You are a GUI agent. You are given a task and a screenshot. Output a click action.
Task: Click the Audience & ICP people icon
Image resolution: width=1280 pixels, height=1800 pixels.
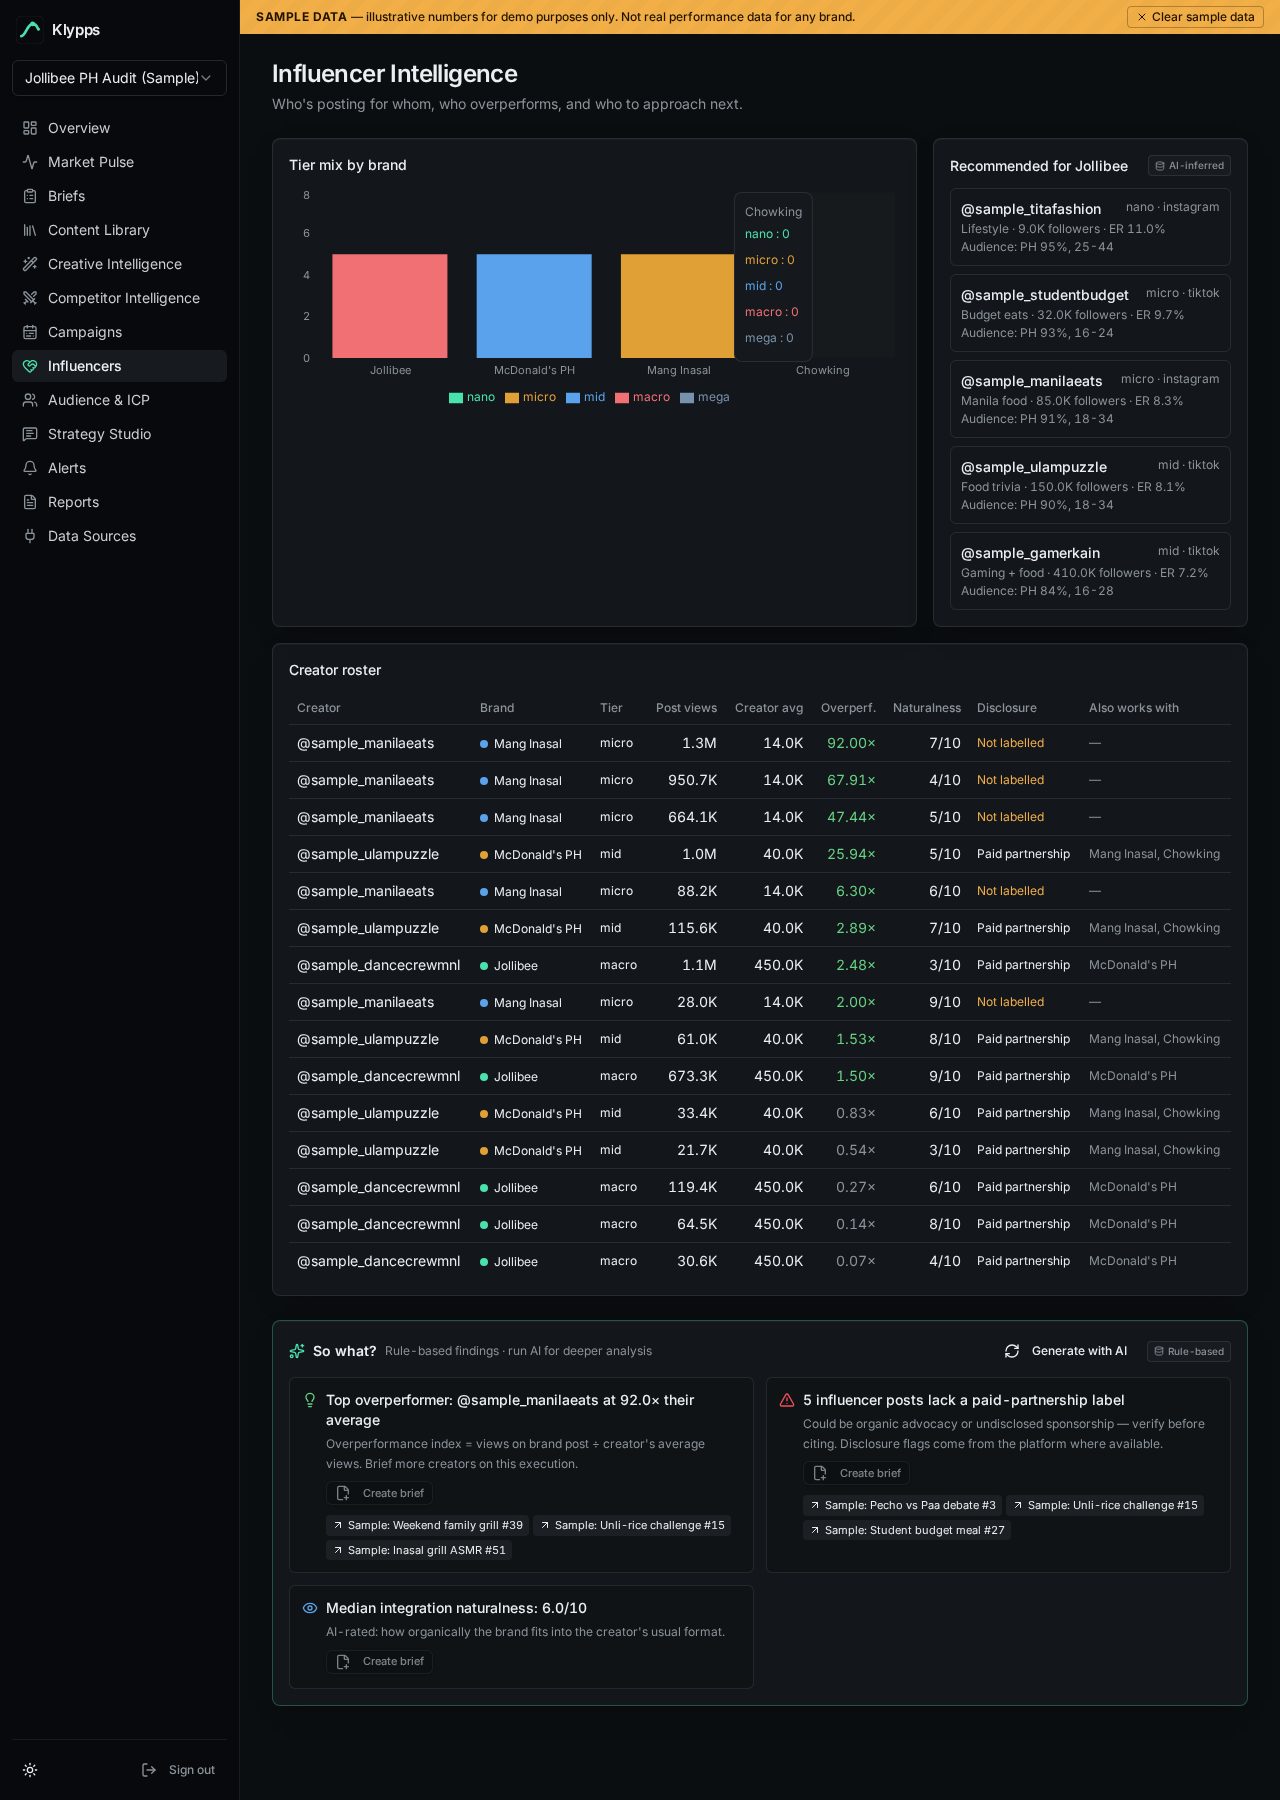pyautogui.click(x=30, y=400)
